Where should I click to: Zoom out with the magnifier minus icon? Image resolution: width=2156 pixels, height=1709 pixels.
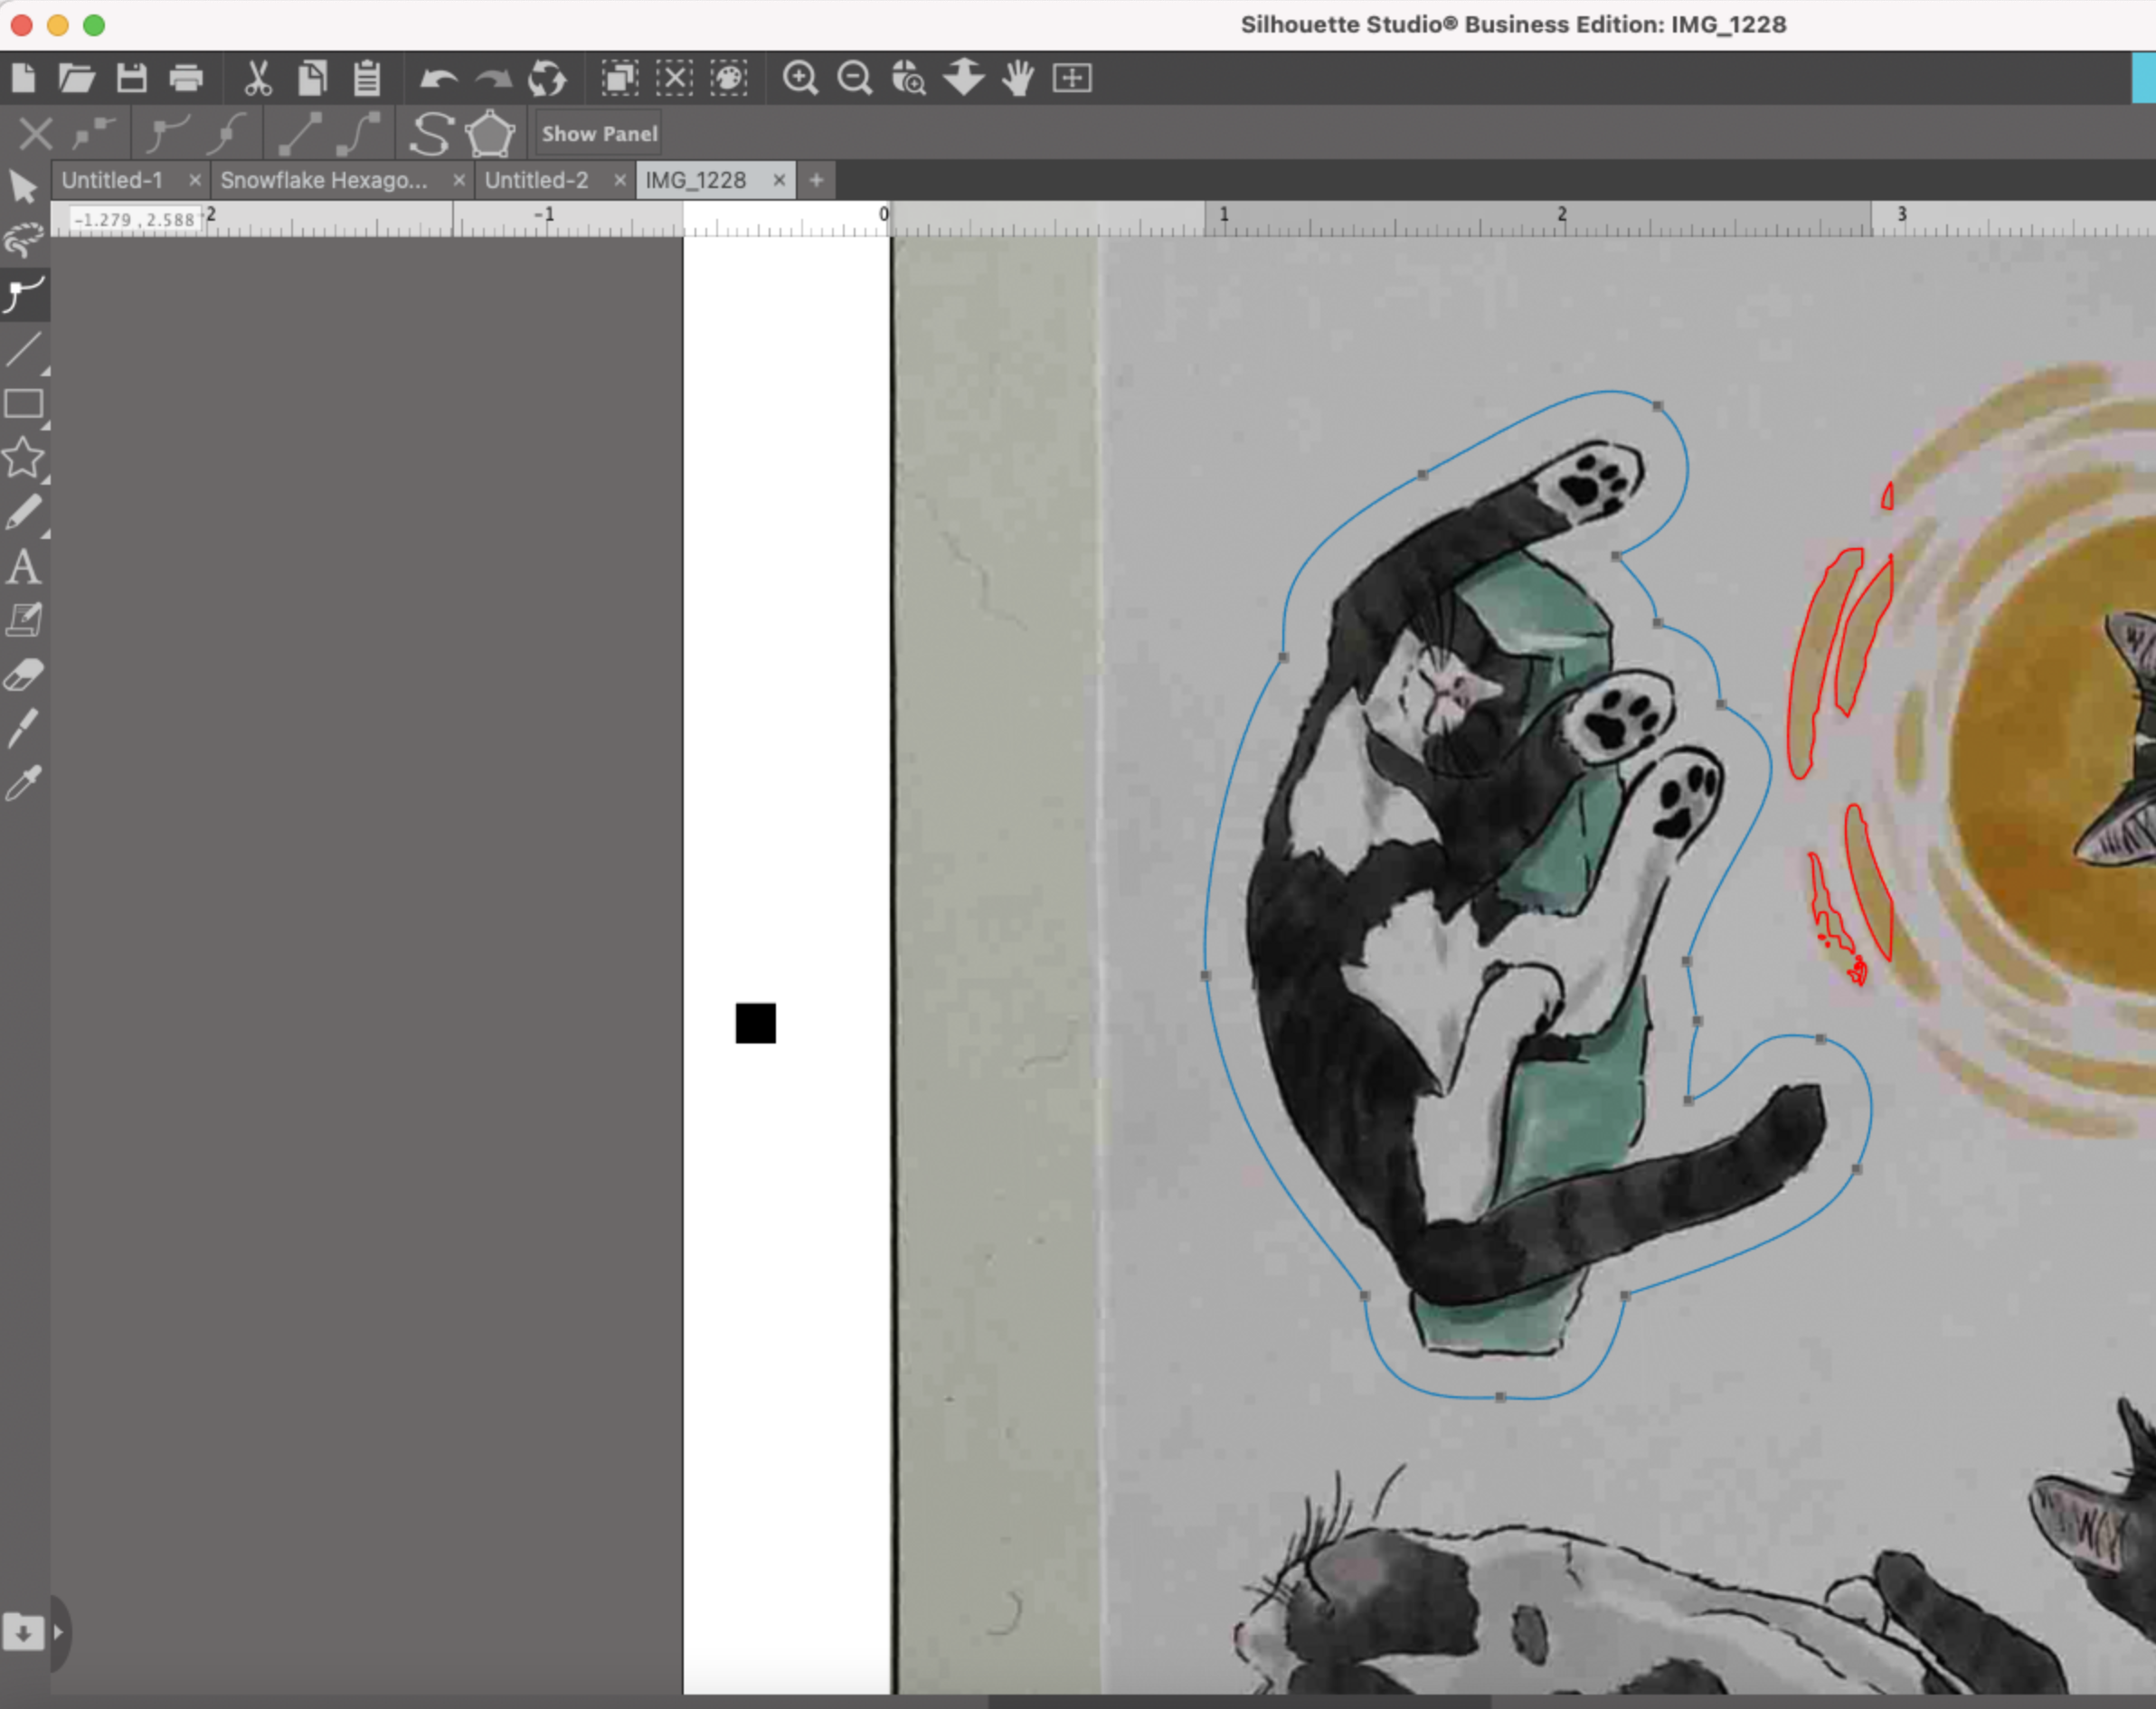(854, 77)
